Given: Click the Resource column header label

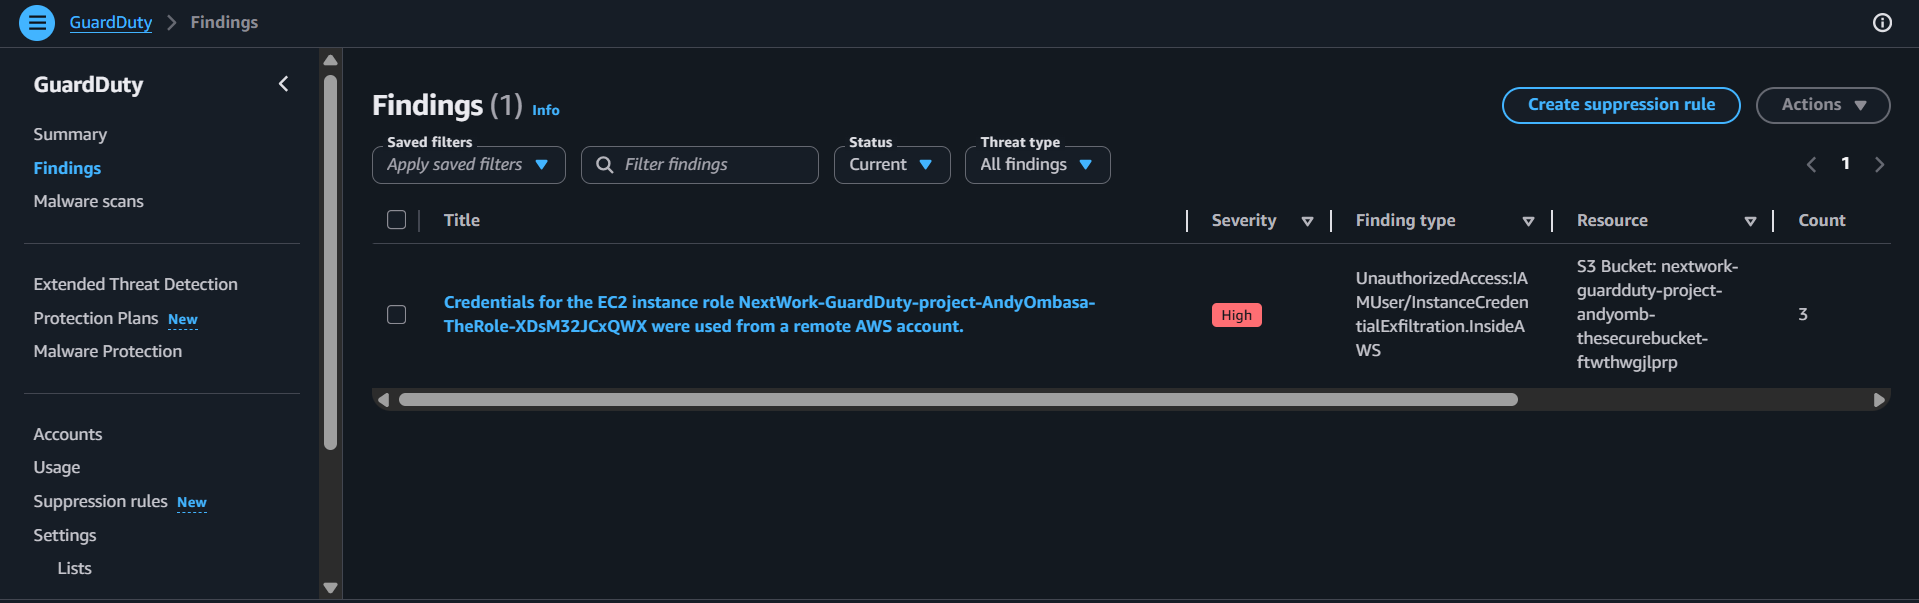Looking at the screenshot, I should point(1612,220).
